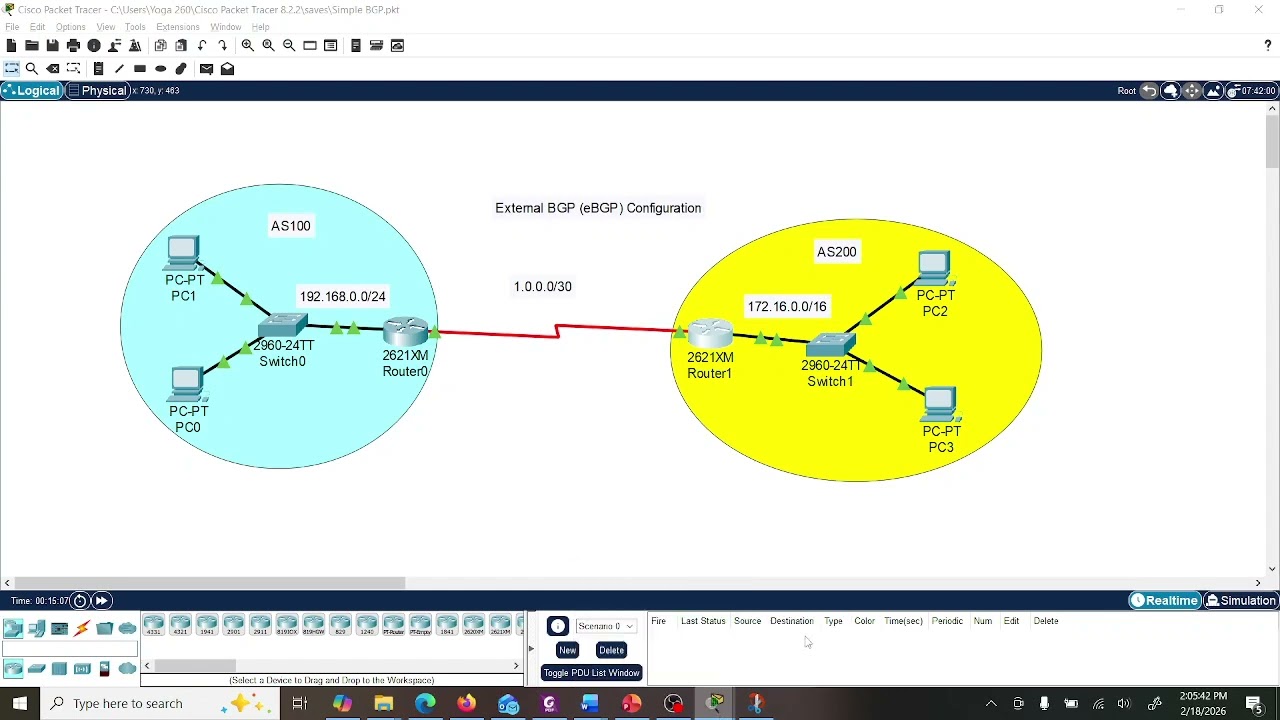Open Firefox from the taskbar
The image size is (1280, 720).
point(466,704)
